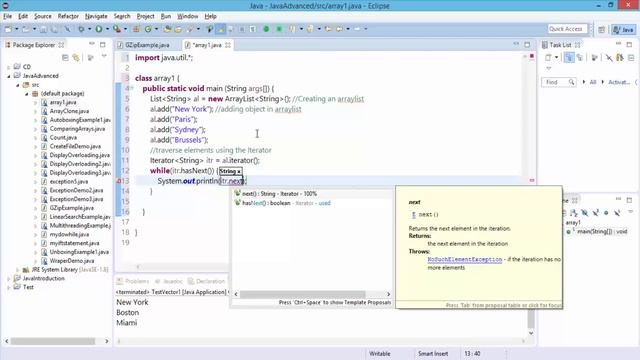The height and width of the screenshot is (360, 640).
Task: Toggle Scheduled presentation in Task List
Action: click(579, 58)
